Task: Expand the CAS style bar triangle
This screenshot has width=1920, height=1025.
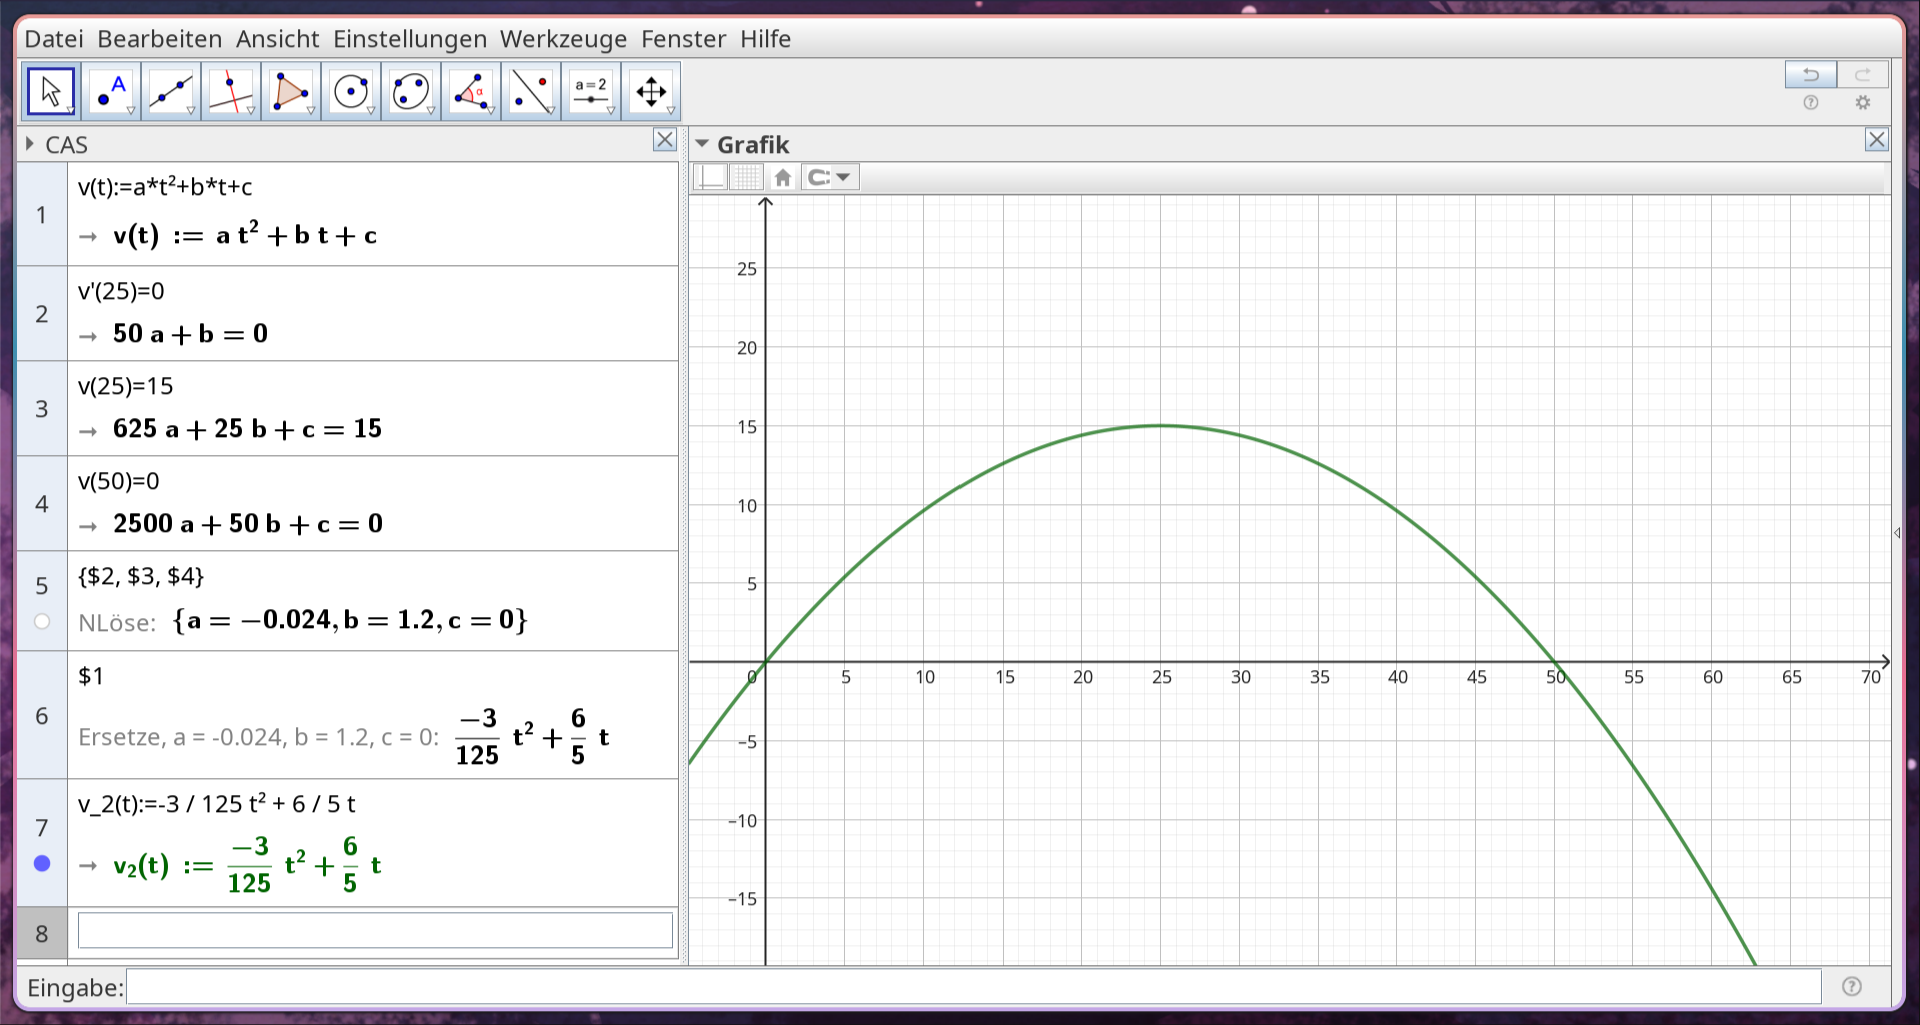Action: [x=30, y=144]
